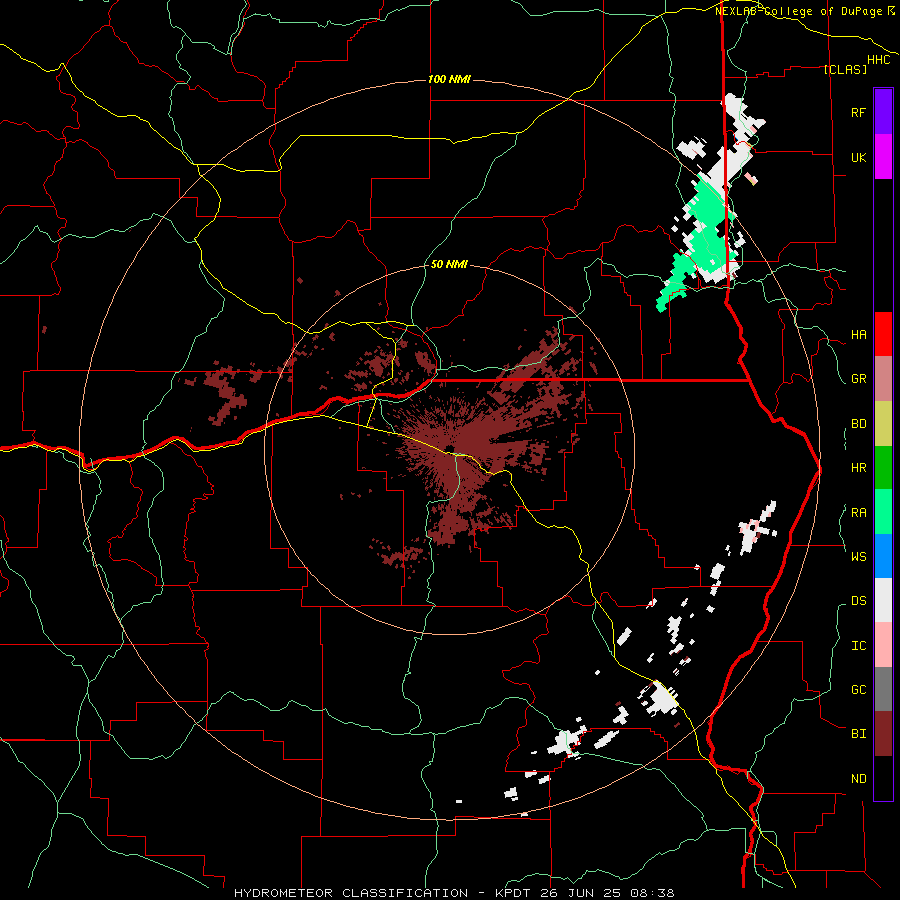
Task: Click the NEXLAB-College of DuPage credit text
Action: click(x=800, y=11)
